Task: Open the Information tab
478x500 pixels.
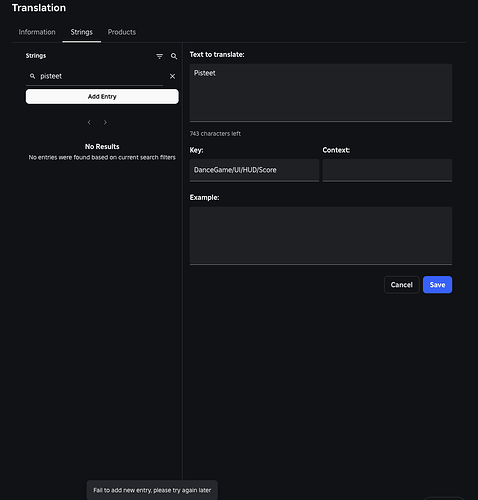Action: pyautogui.click(x=37, y=32)
